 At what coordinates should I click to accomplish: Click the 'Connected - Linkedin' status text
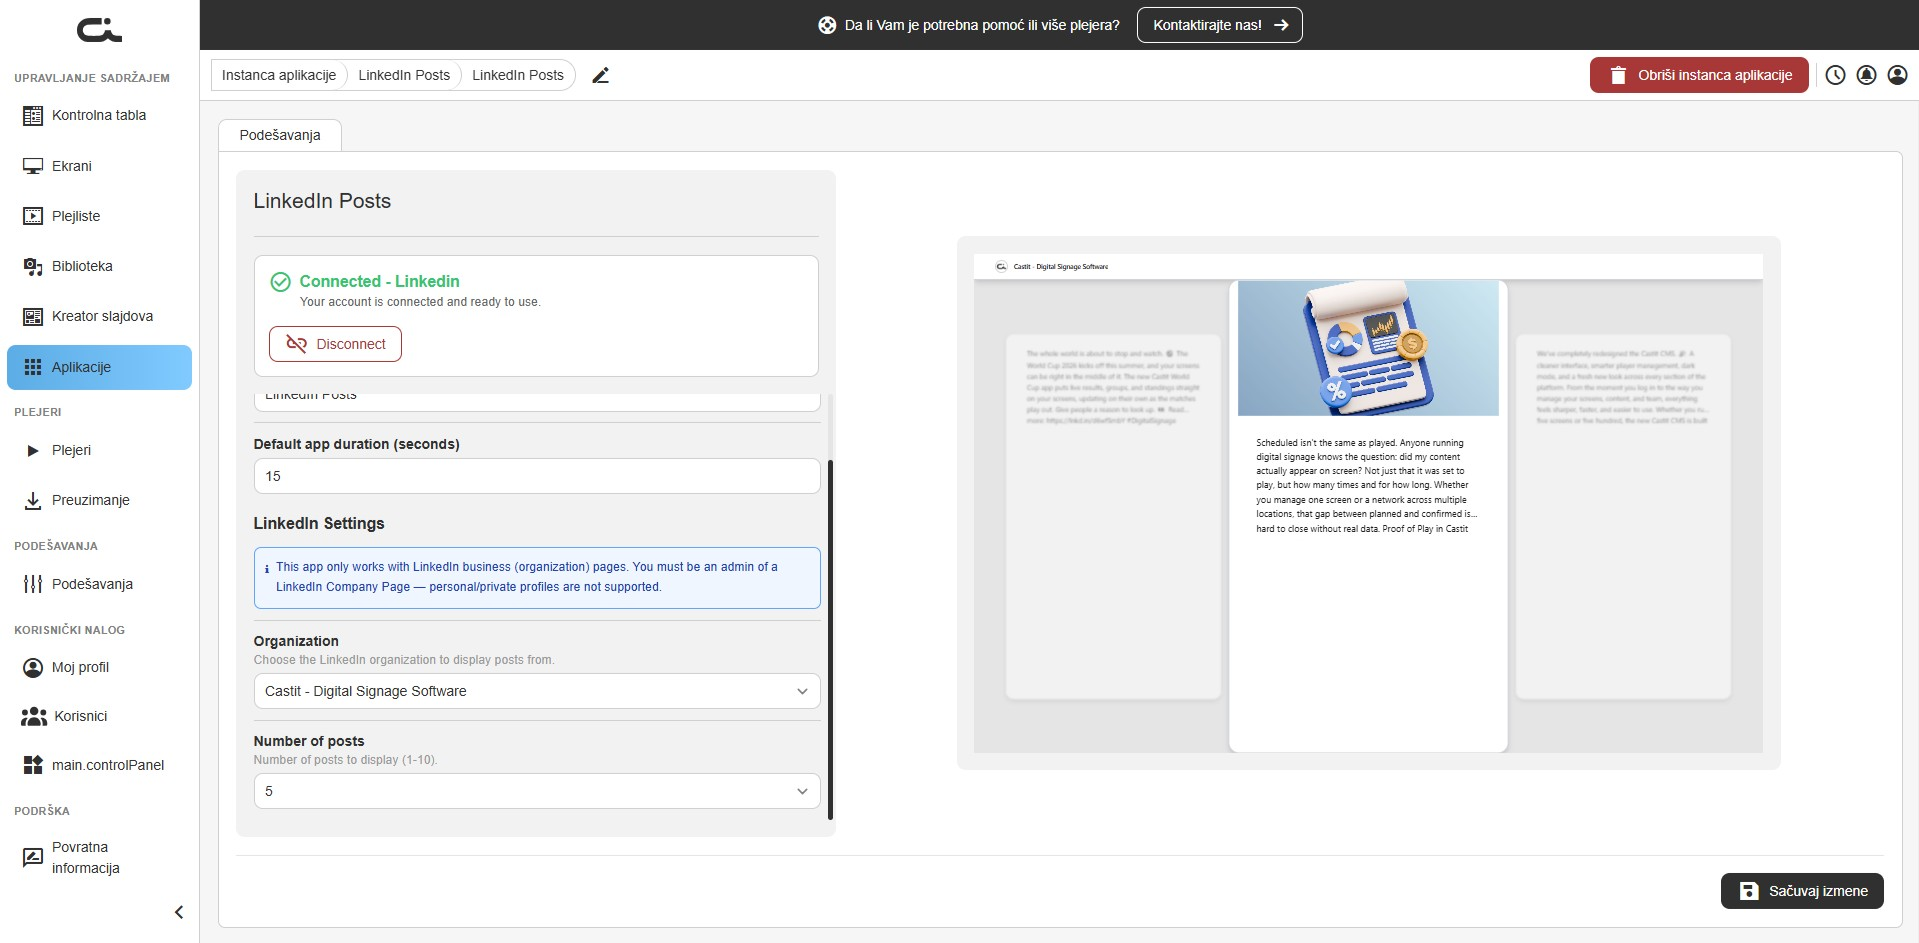click(380, 282)
